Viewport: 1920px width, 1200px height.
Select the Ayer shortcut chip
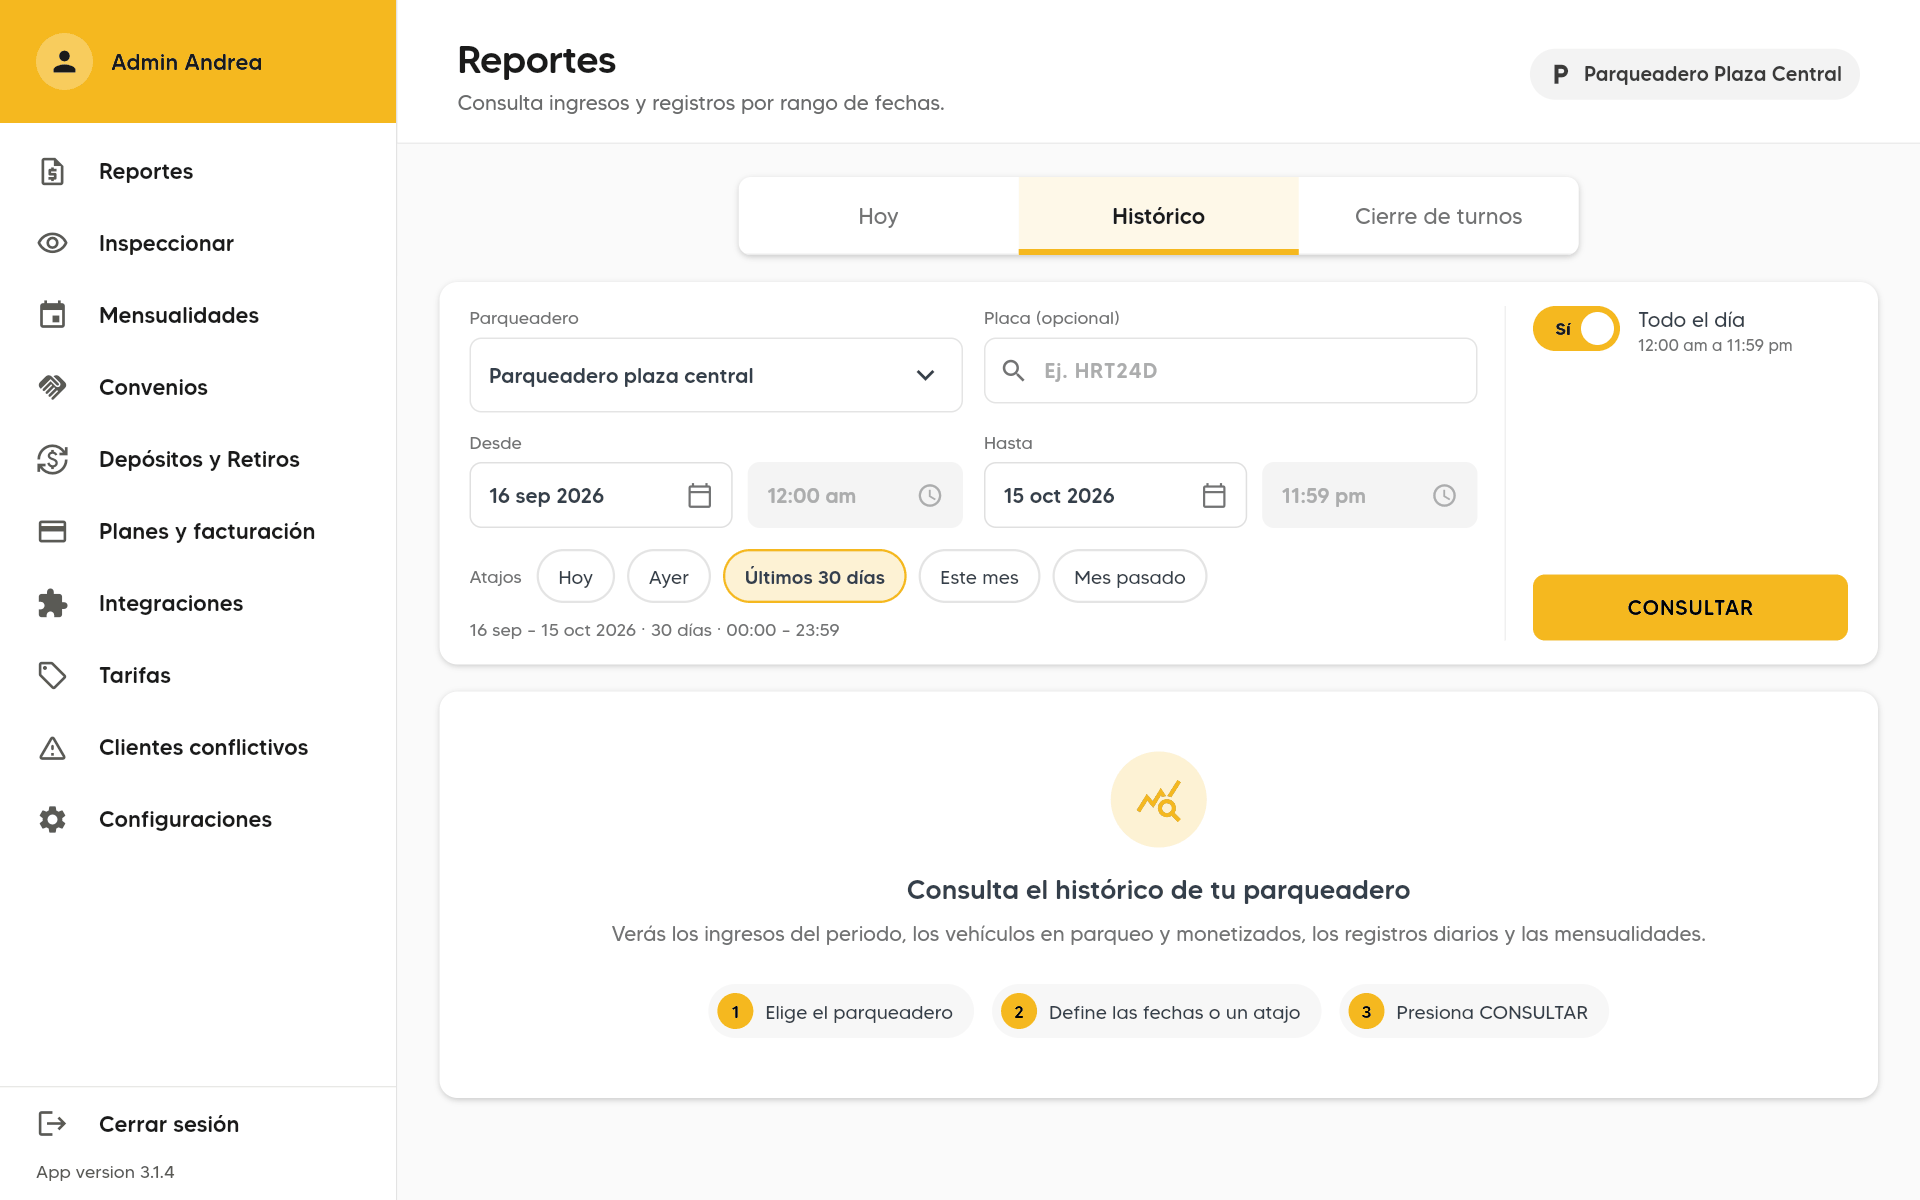pyautogui.click(x=668, y=576)
